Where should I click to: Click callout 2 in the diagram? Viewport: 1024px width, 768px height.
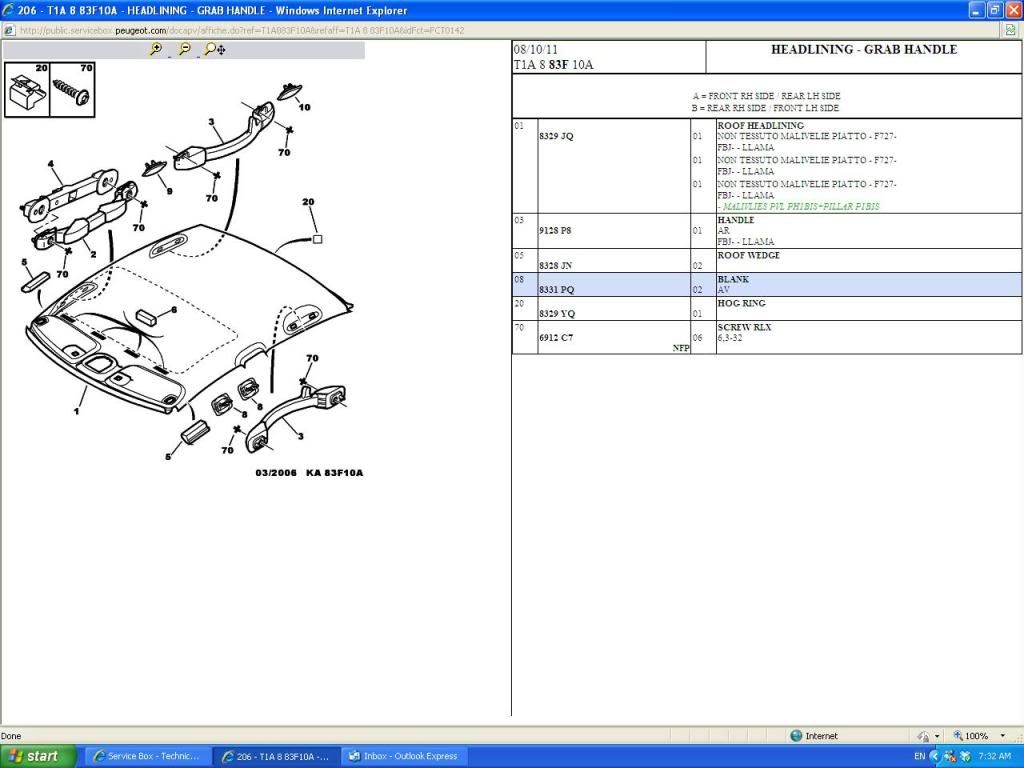pyautogui.click(x=93, y=254)
